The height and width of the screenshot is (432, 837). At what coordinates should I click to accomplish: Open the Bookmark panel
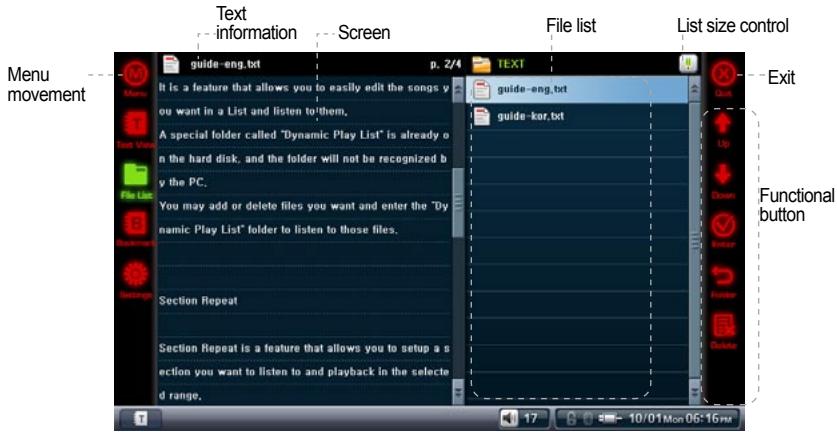click(136, 224)
